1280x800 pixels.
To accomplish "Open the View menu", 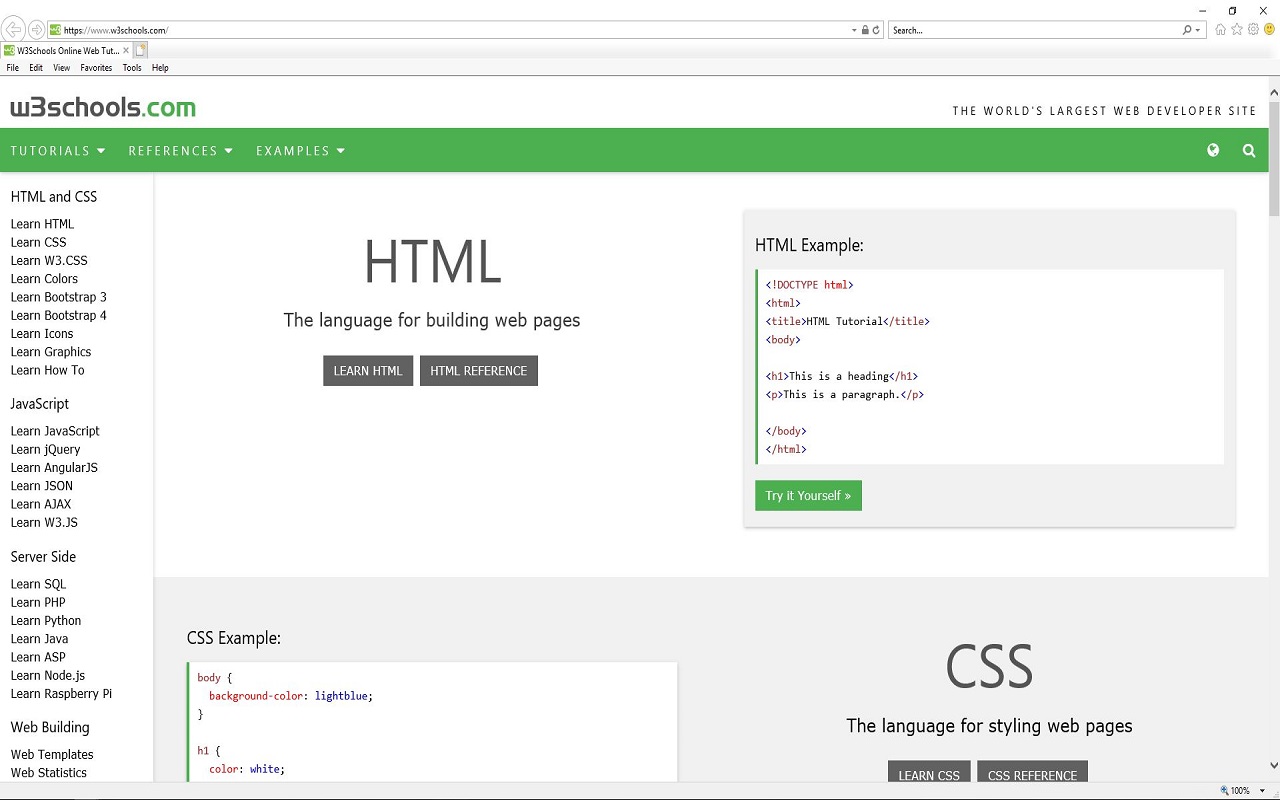I will point(62,68).
